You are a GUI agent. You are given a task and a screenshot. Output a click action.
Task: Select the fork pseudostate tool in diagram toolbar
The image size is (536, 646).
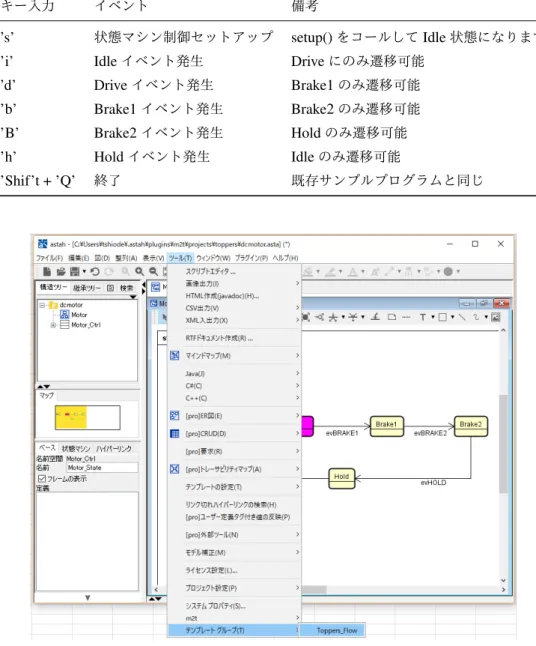click(333, 317)
